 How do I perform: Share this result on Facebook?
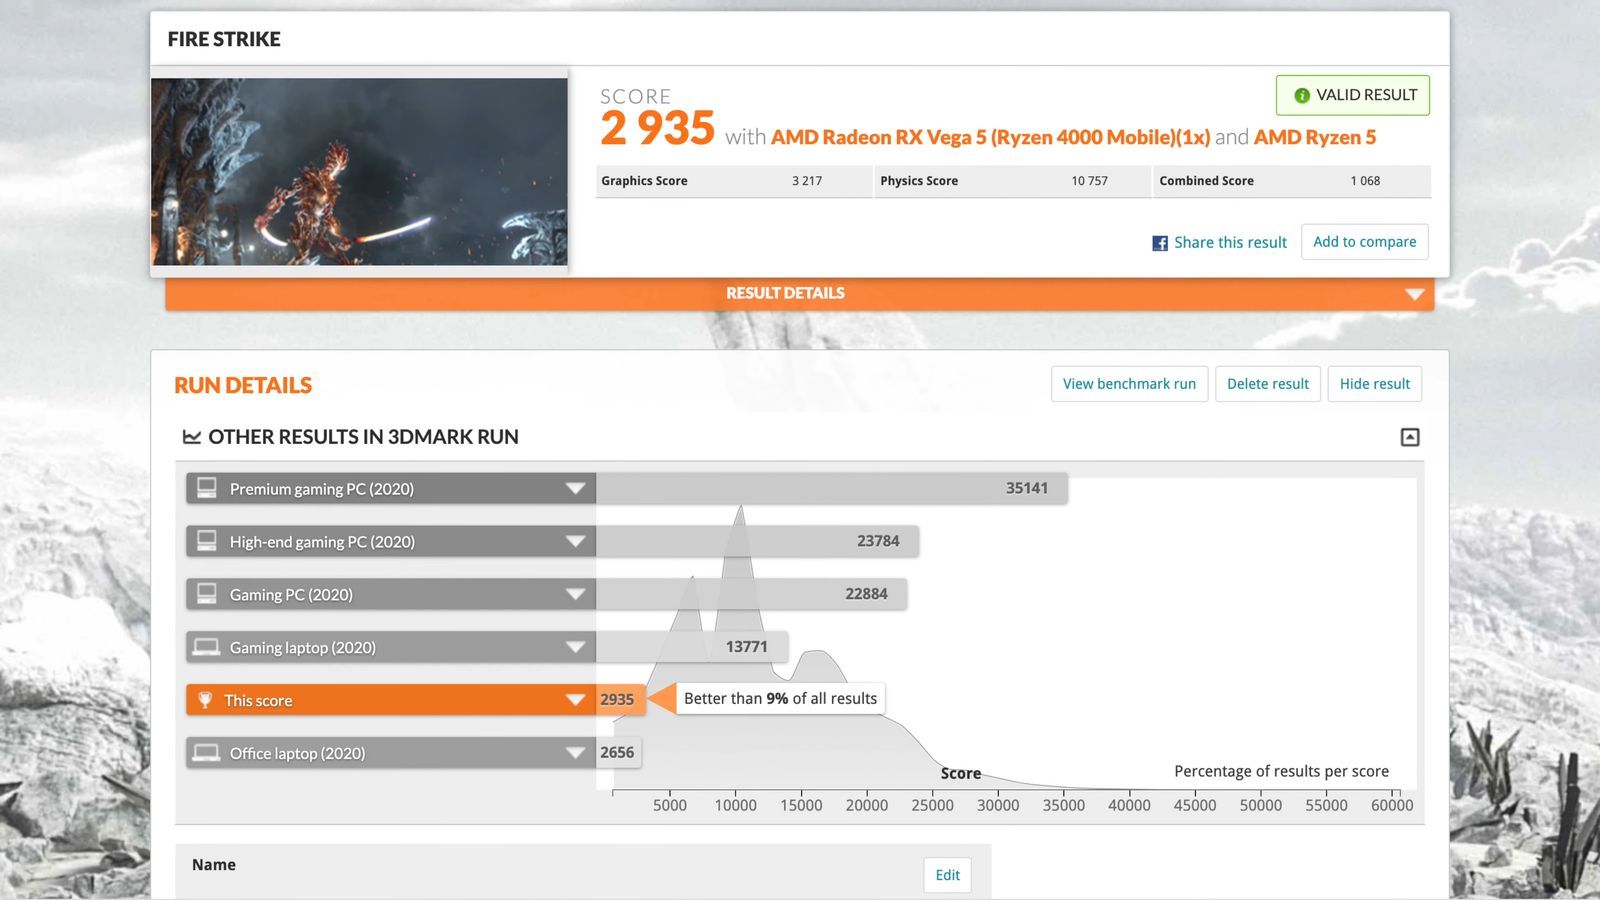click(x=1230, y=242)
